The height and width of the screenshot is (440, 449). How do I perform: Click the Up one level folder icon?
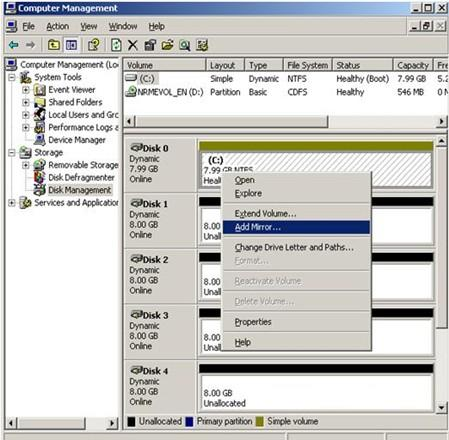pyautogui.click(x=54, y=45)
